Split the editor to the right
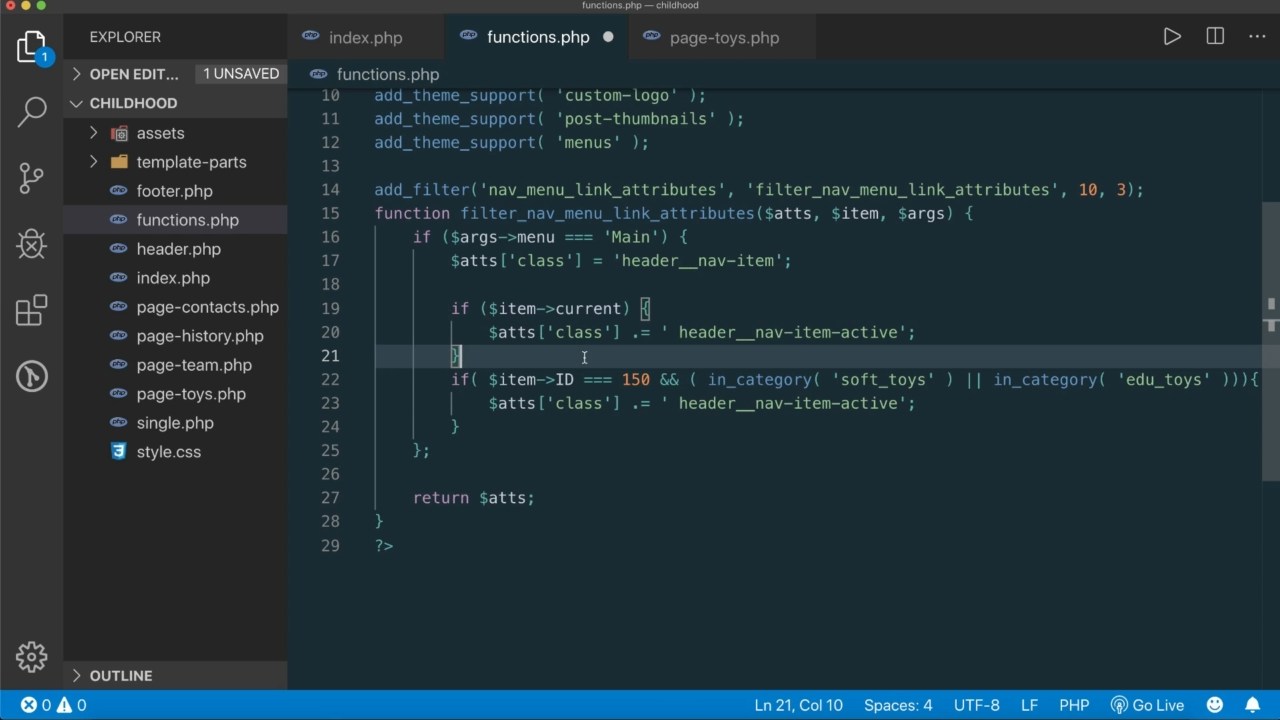This screenshot has height=720, width=1280. pos(1215,37)
